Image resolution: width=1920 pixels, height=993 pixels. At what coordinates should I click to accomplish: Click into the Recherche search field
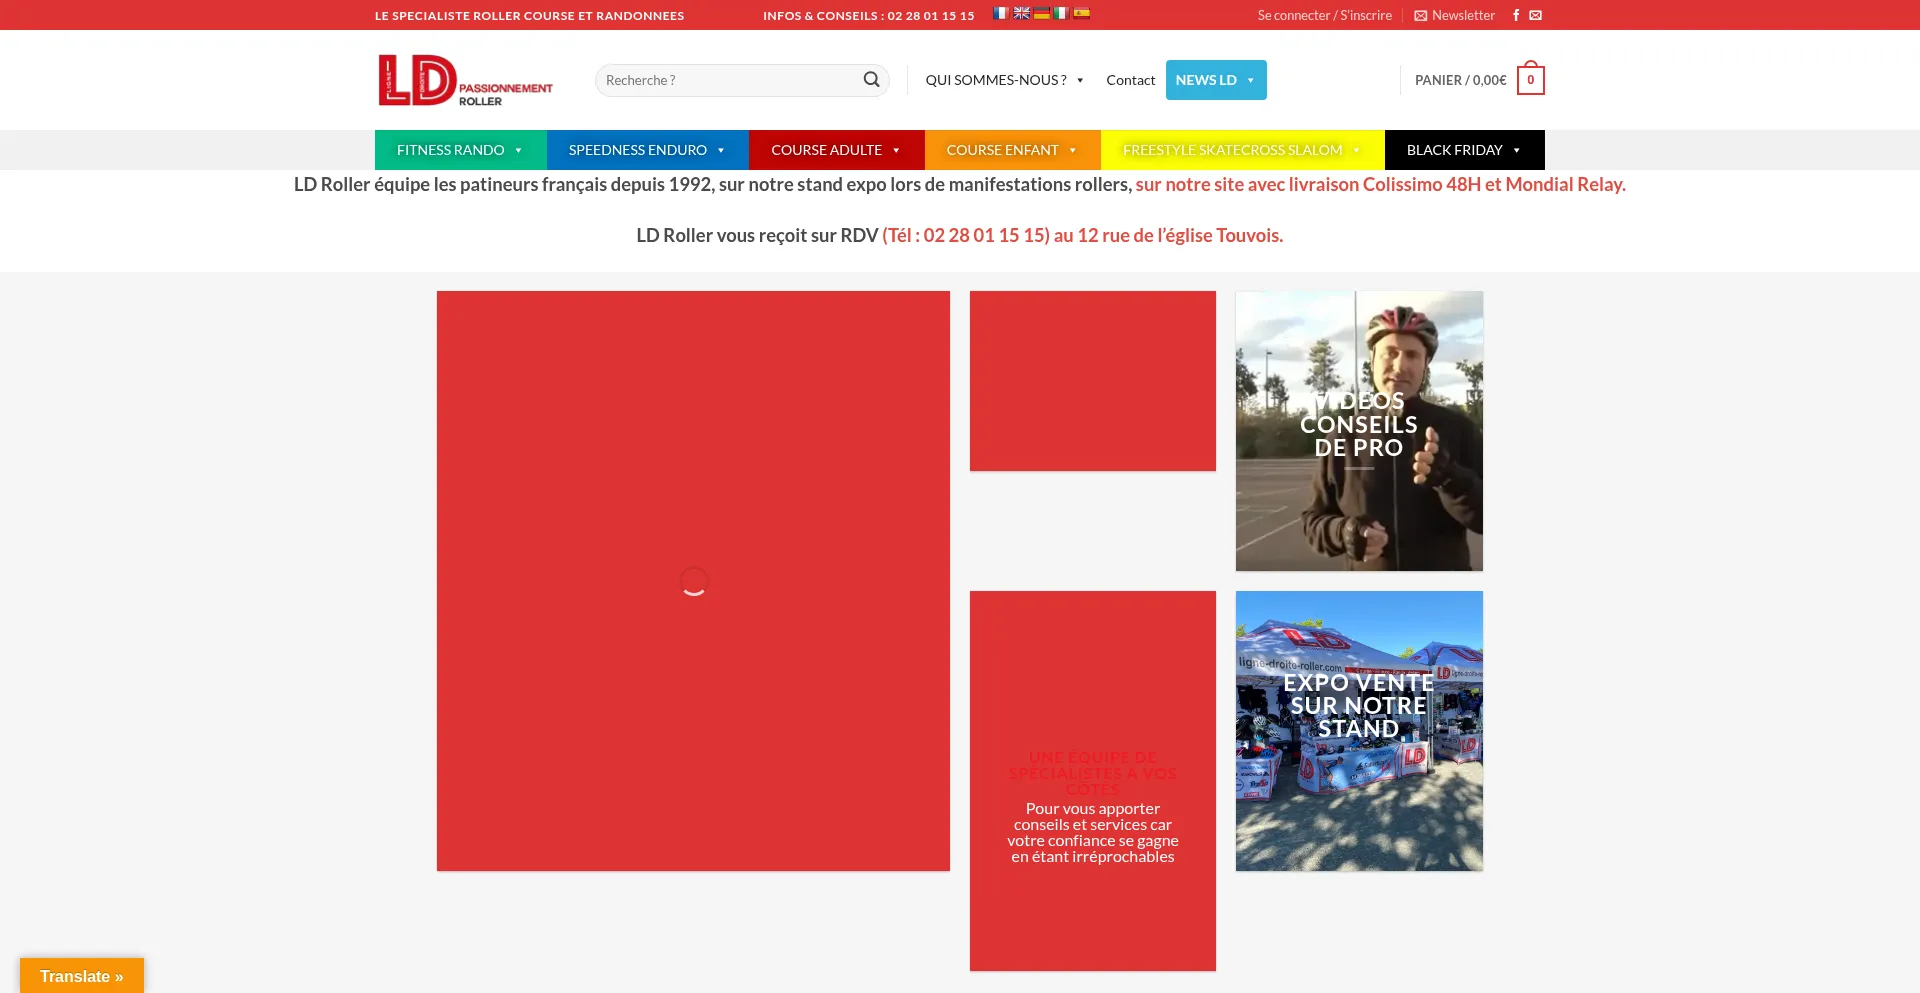(x=730, y=80)
